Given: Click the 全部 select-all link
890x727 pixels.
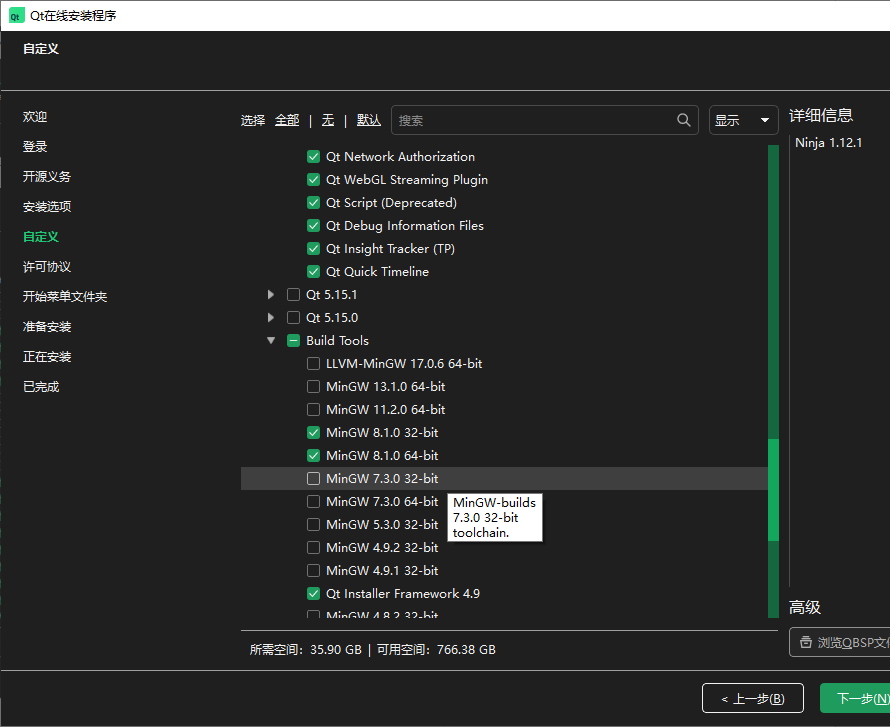Looking at the screenshot, I should click(x=287, y=120).
